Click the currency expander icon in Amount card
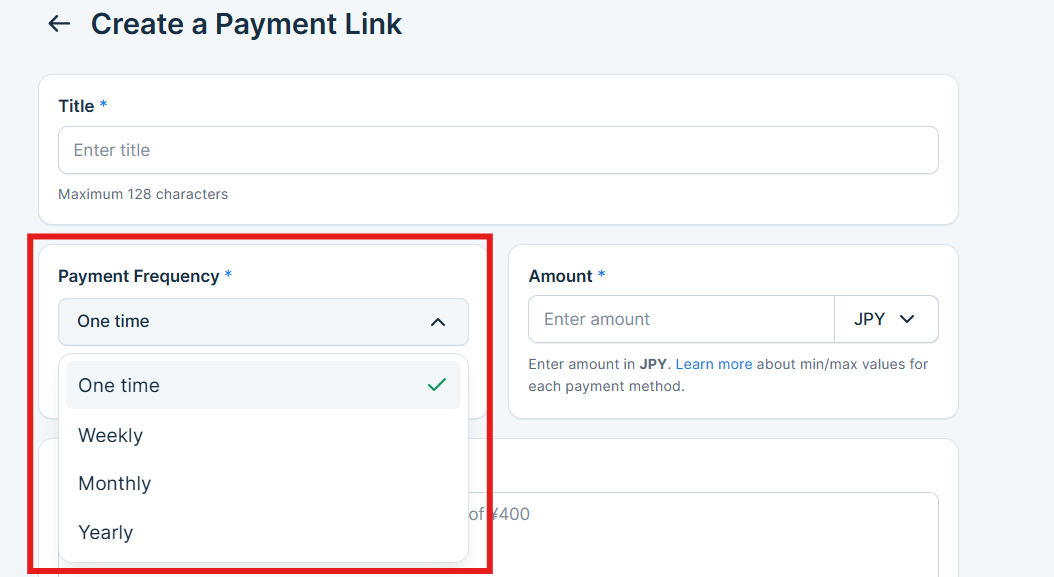The width and height of the screenshot is (1054, 577). (907, 318)
